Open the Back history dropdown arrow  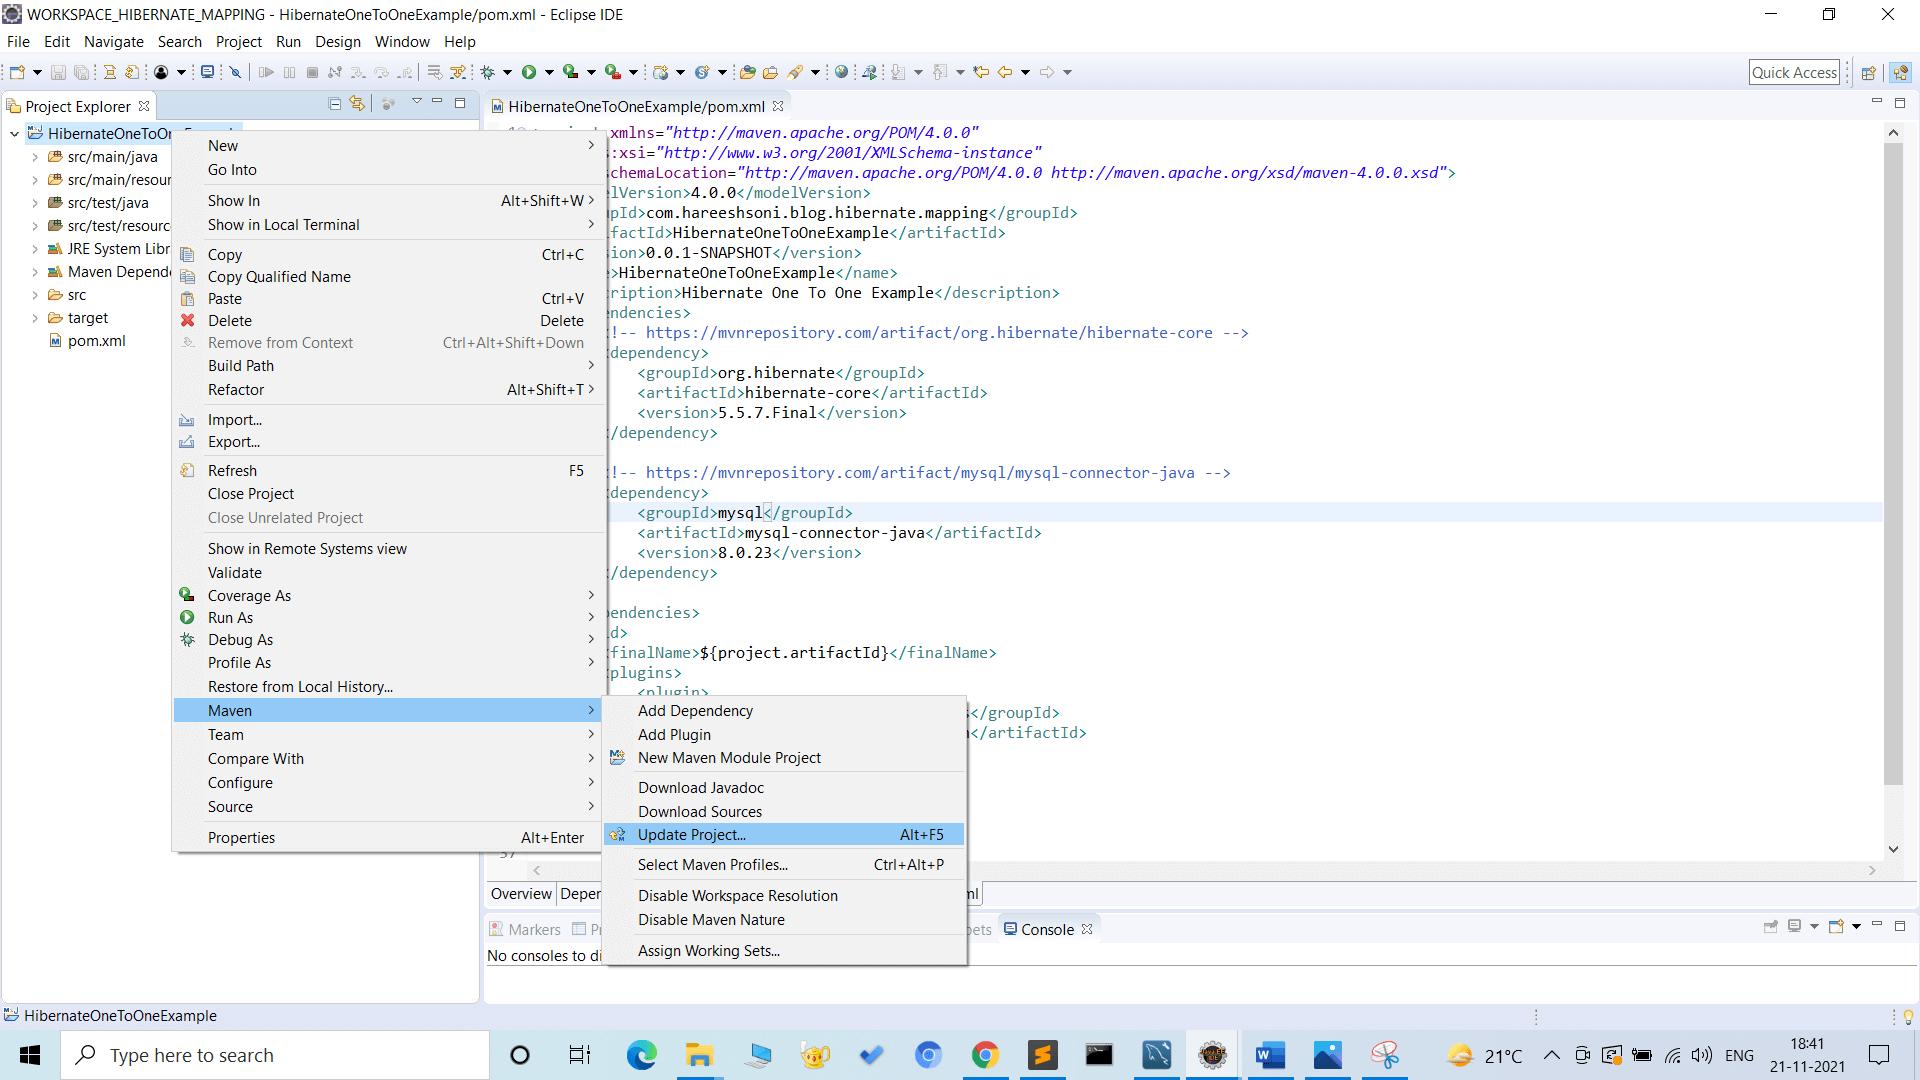click(1025, 72)
